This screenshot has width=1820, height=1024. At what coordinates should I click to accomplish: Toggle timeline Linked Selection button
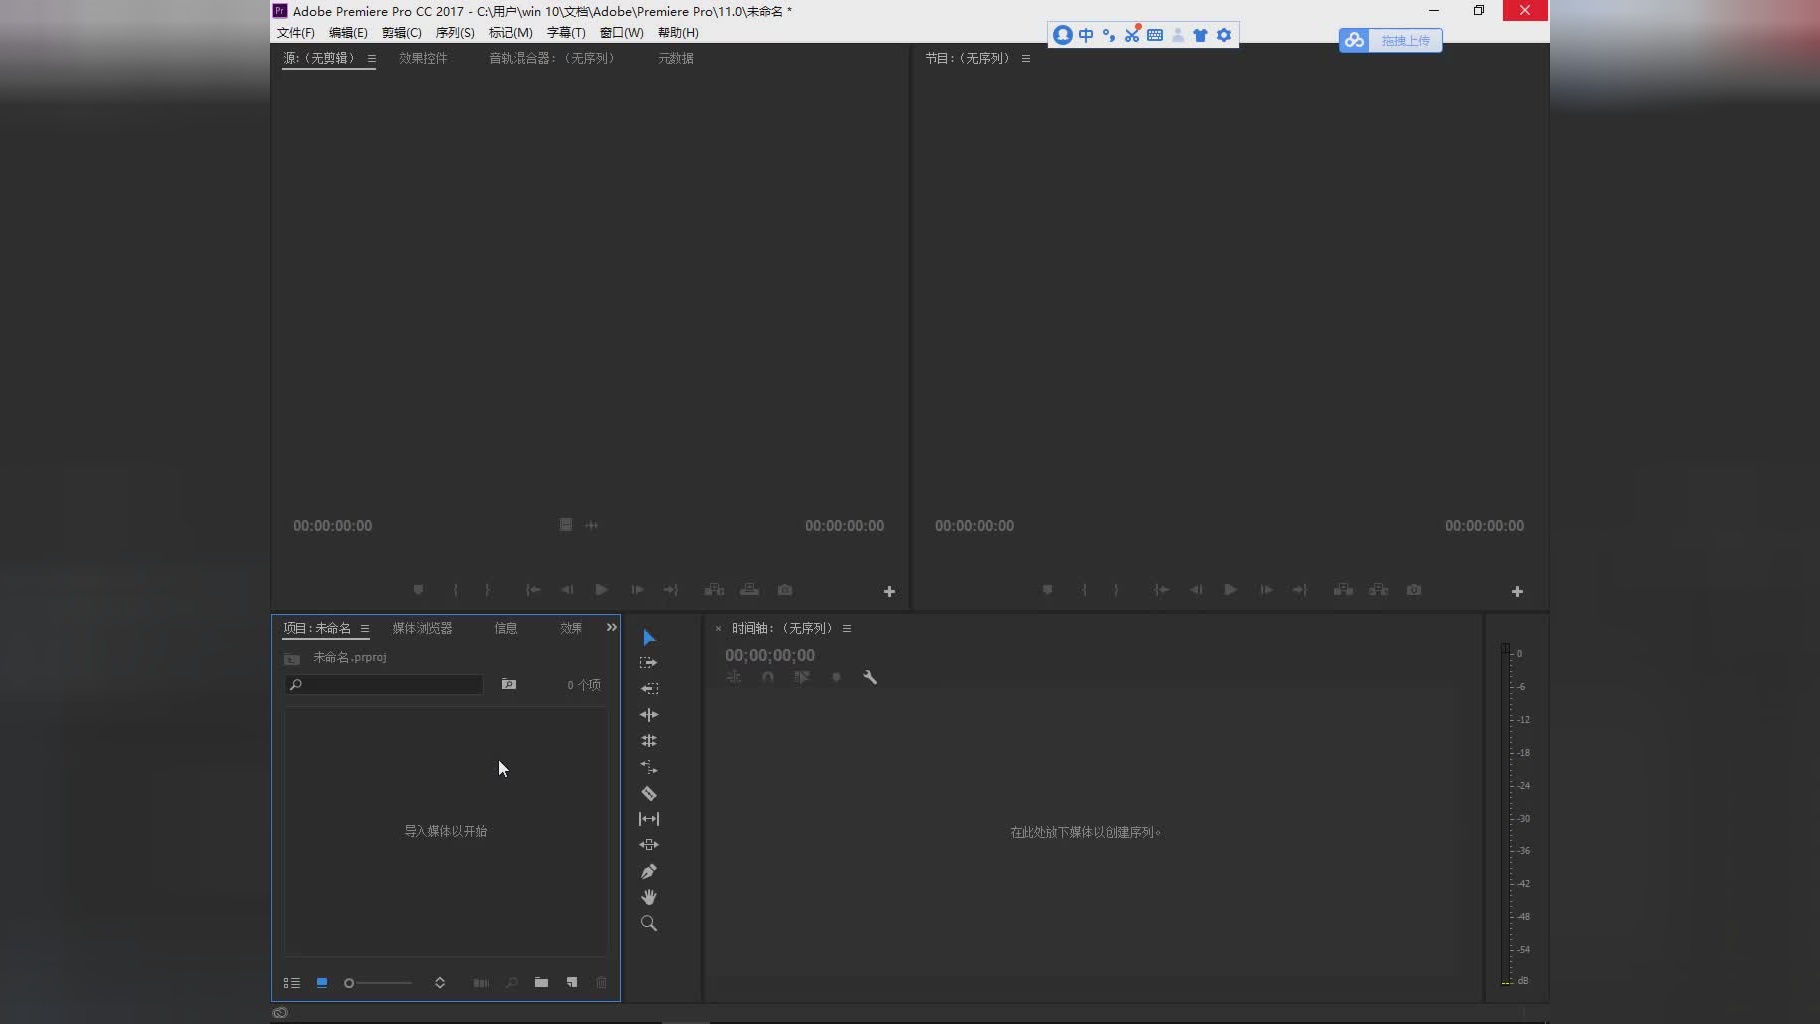[802, 677]
